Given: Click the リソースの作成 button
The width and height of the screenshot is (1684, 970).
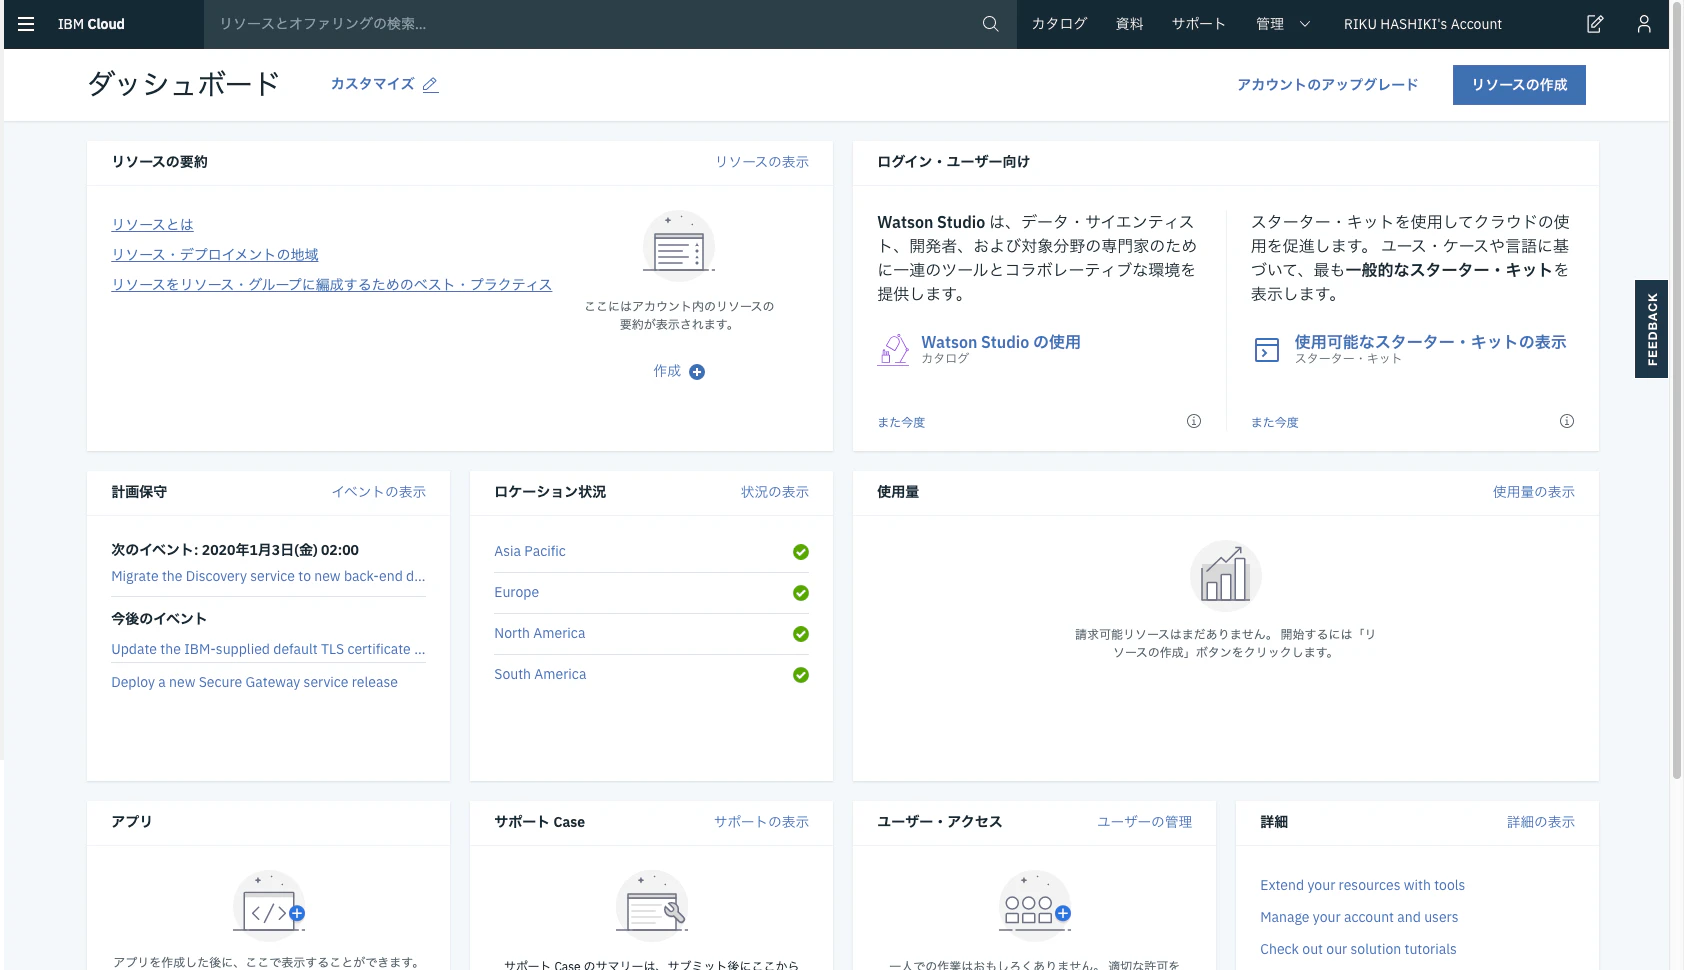Looking at the screenshot, I should pyautogui.click(x=1519, y=85).
